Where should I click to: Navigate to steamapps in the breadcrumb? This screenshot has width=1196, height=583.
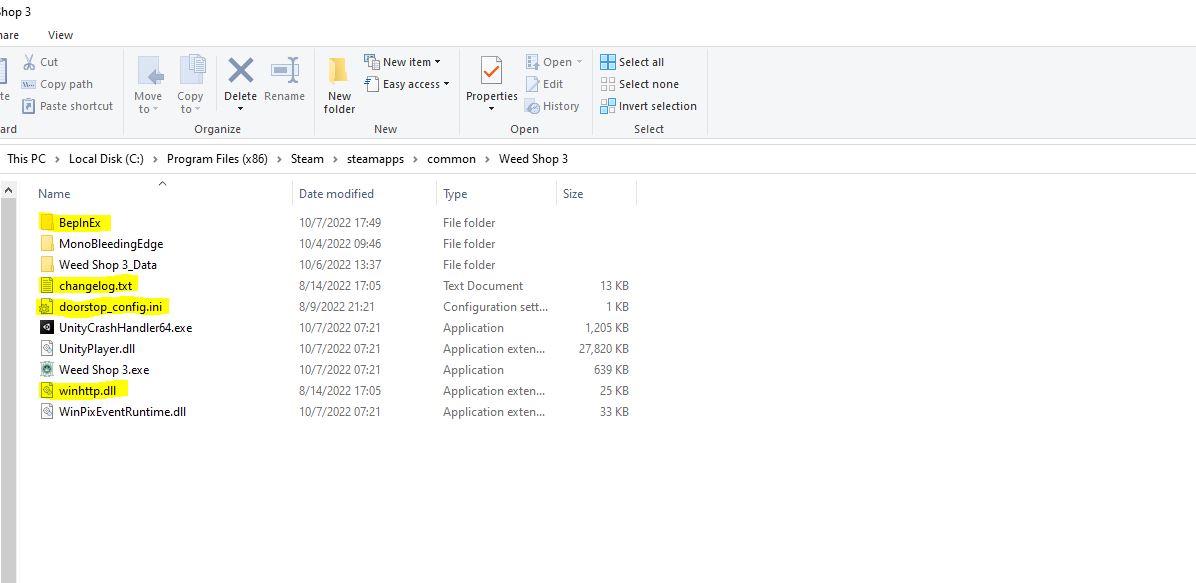pyautogui.click(x=375, y=159)
